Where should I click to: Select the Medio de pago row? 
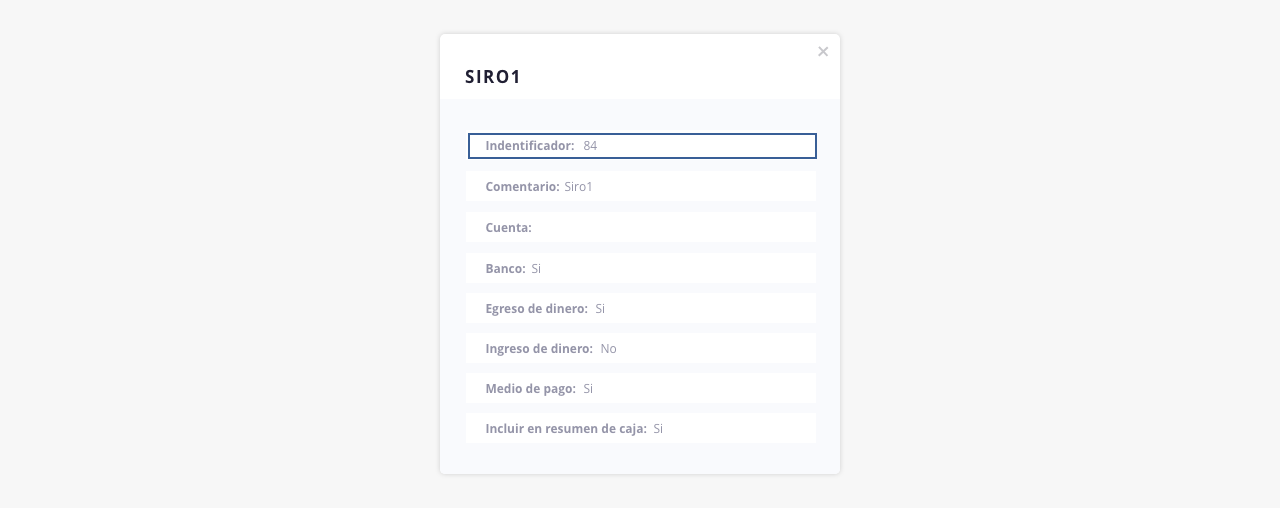641,388
